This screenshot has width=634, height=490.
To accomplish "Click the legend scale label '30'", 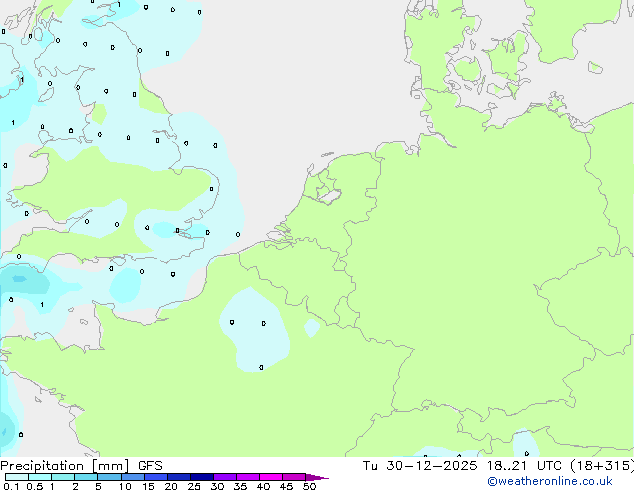I will click(217, 486).
